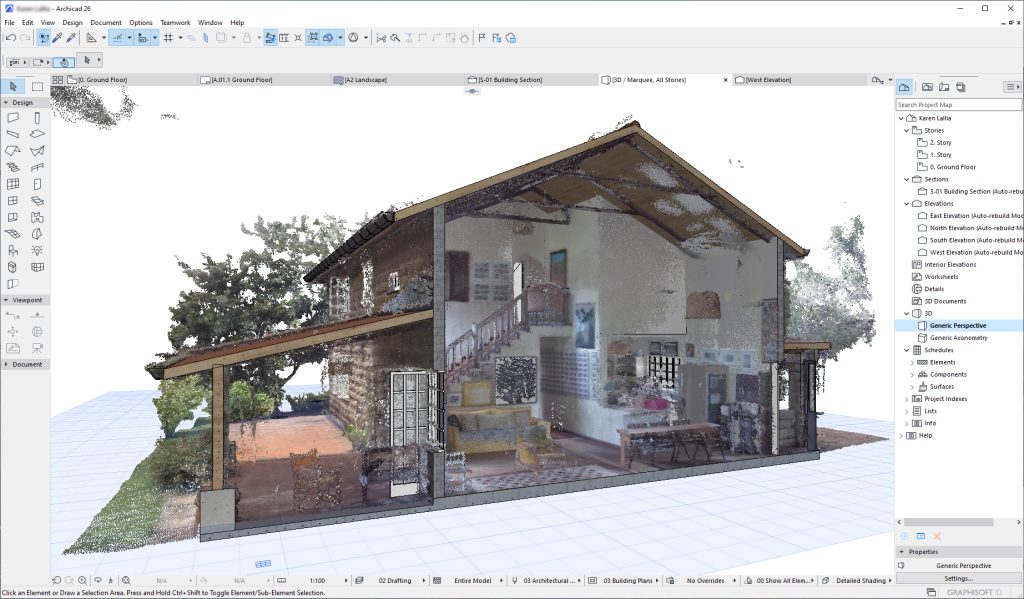Click the Search Project Map field
The image size is (1024, 599).
pos(958,104)
